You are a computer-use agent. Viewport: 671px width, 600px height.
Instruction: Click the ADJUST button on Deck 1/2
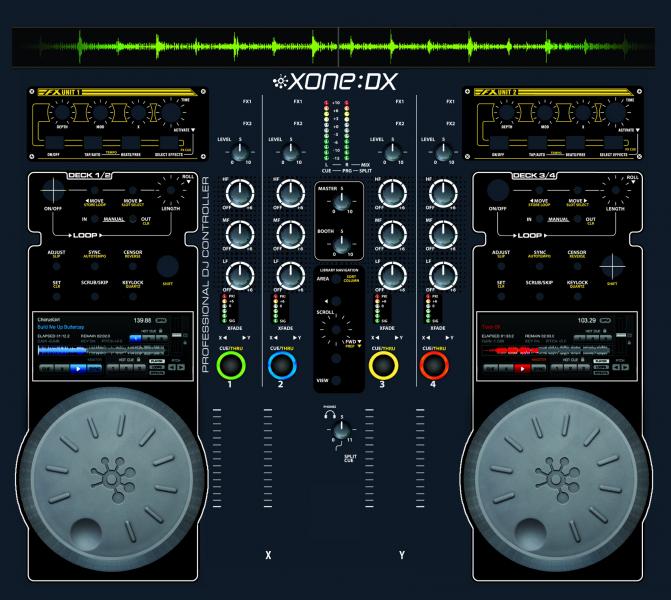tap(56, 266)
